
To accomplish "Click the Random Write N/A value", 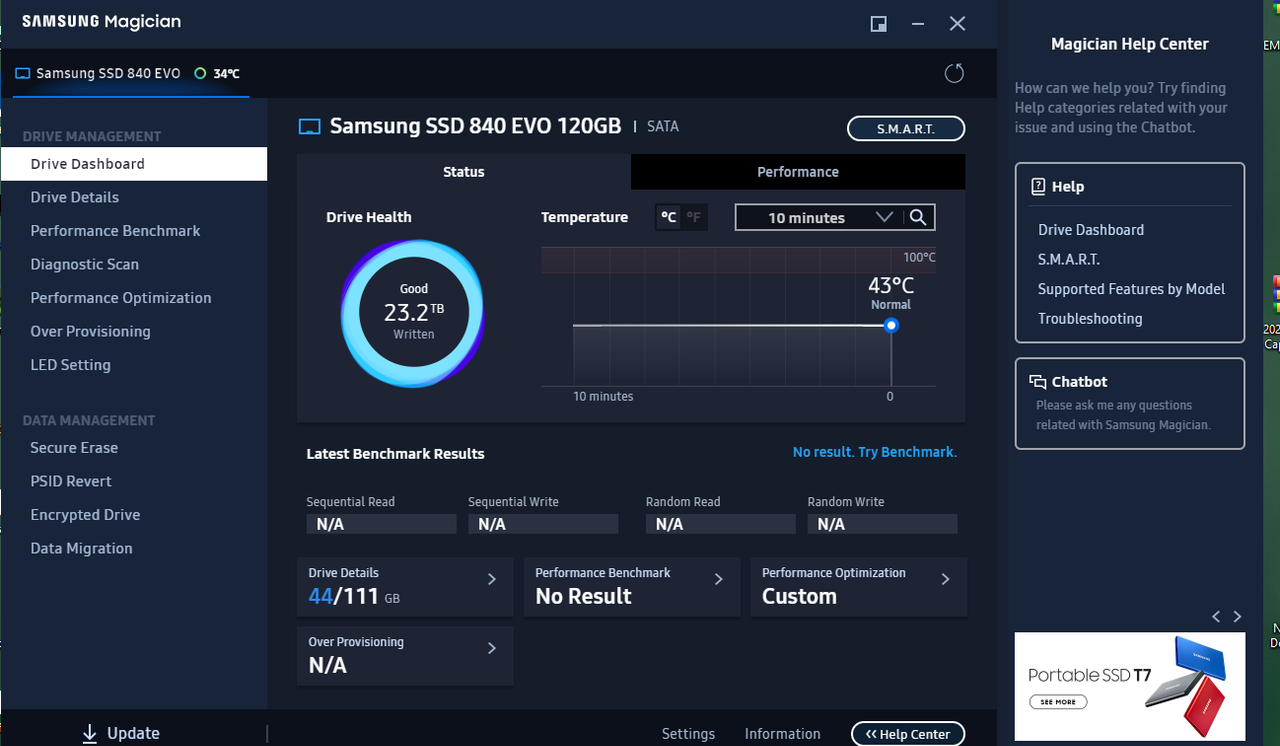I will pyautogui.click(x=883, y=524).
